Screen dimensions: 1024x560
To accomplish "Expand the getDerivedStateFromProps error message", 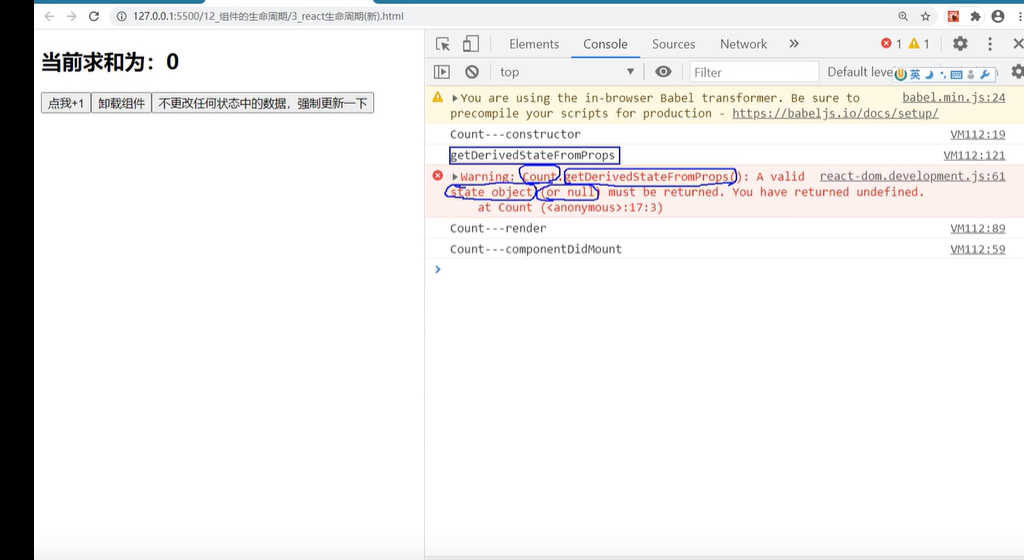I will tap(455, 177).
